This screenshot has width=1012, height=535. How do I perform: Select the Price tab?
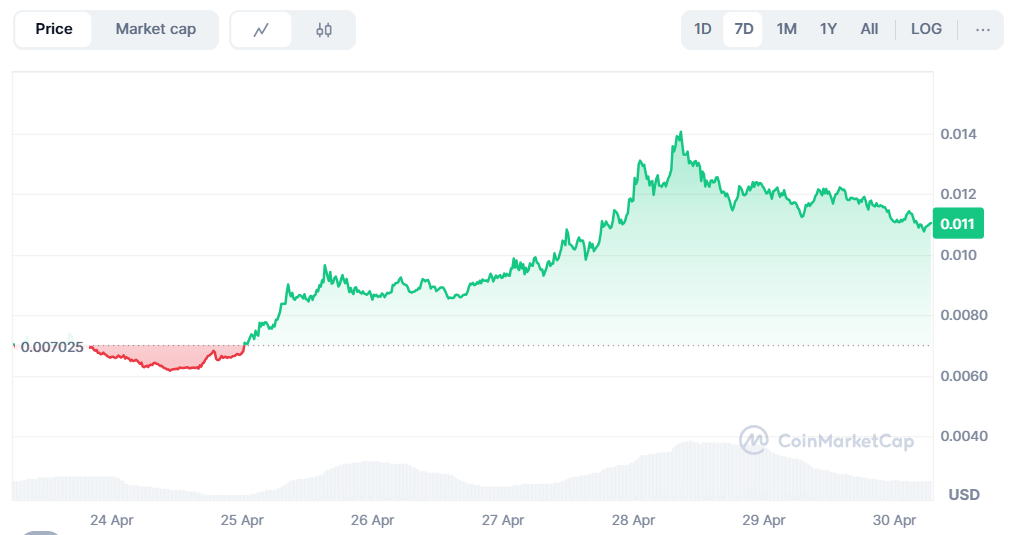tap(54, 30)
